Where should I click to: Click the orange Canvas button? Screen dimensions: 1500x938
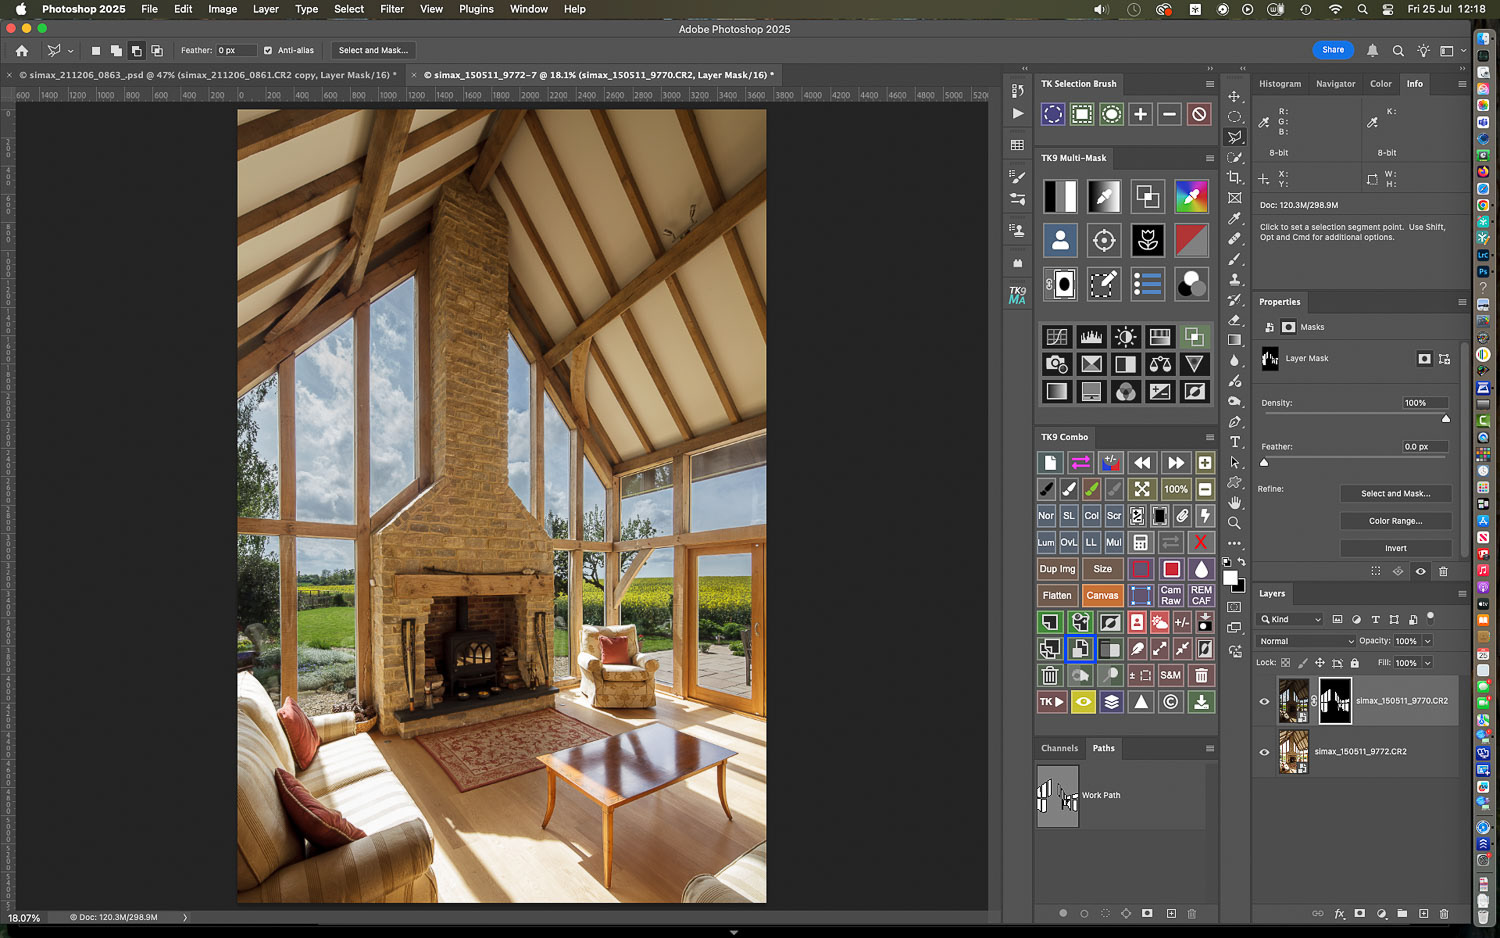(1102, 595)
